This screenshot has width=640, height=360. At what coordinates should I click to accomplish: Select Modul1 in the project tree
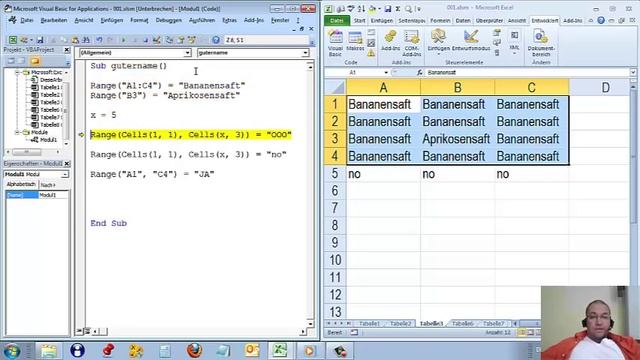[x=48, y=140]
